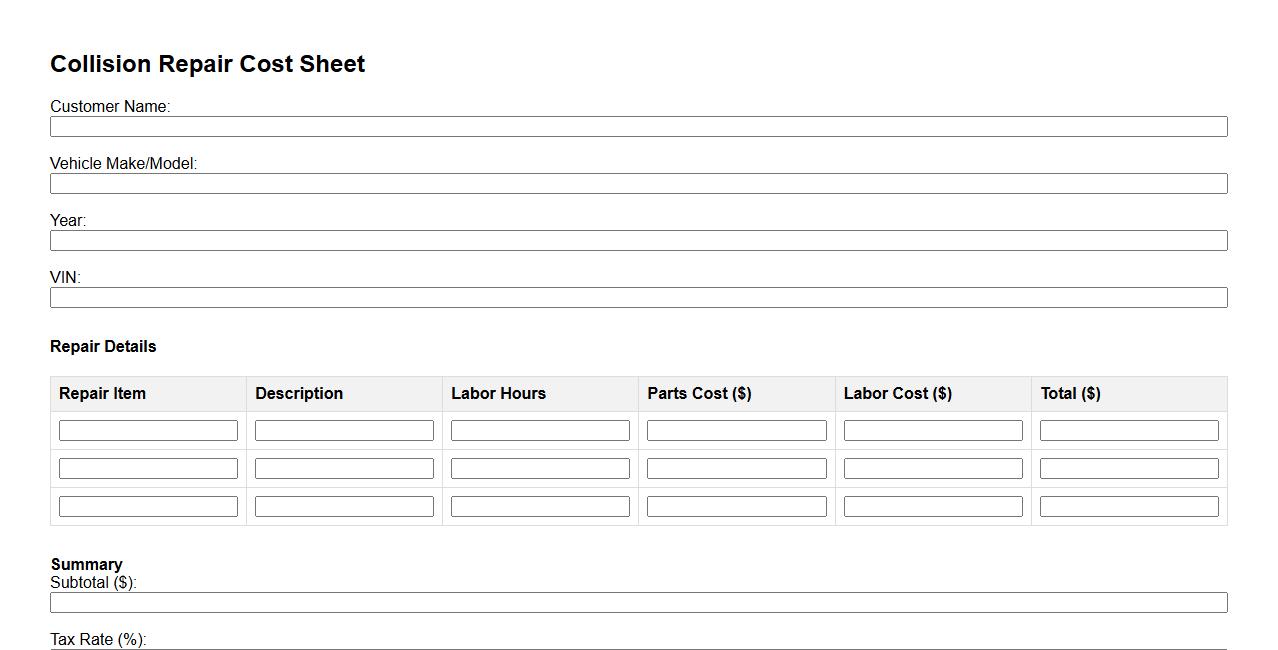Image resolution: width=1278 pixels, height=650 pixels.
Task: Click third row Labor Cost input
Action: click(933, 506)
